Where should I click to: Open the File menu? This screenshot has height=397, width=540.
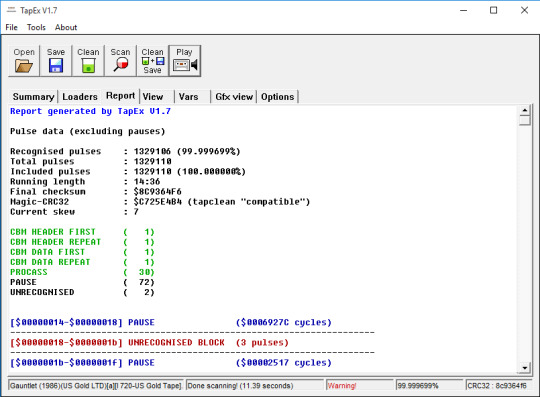[11, 27]
